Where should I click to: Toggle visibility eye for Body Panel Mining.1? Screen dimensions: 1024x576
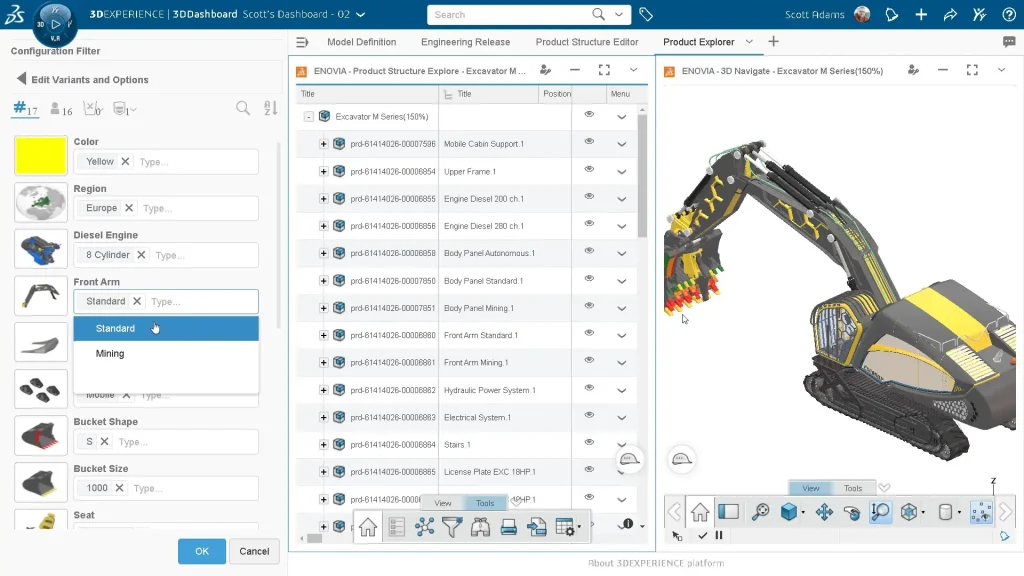point(589,307)
